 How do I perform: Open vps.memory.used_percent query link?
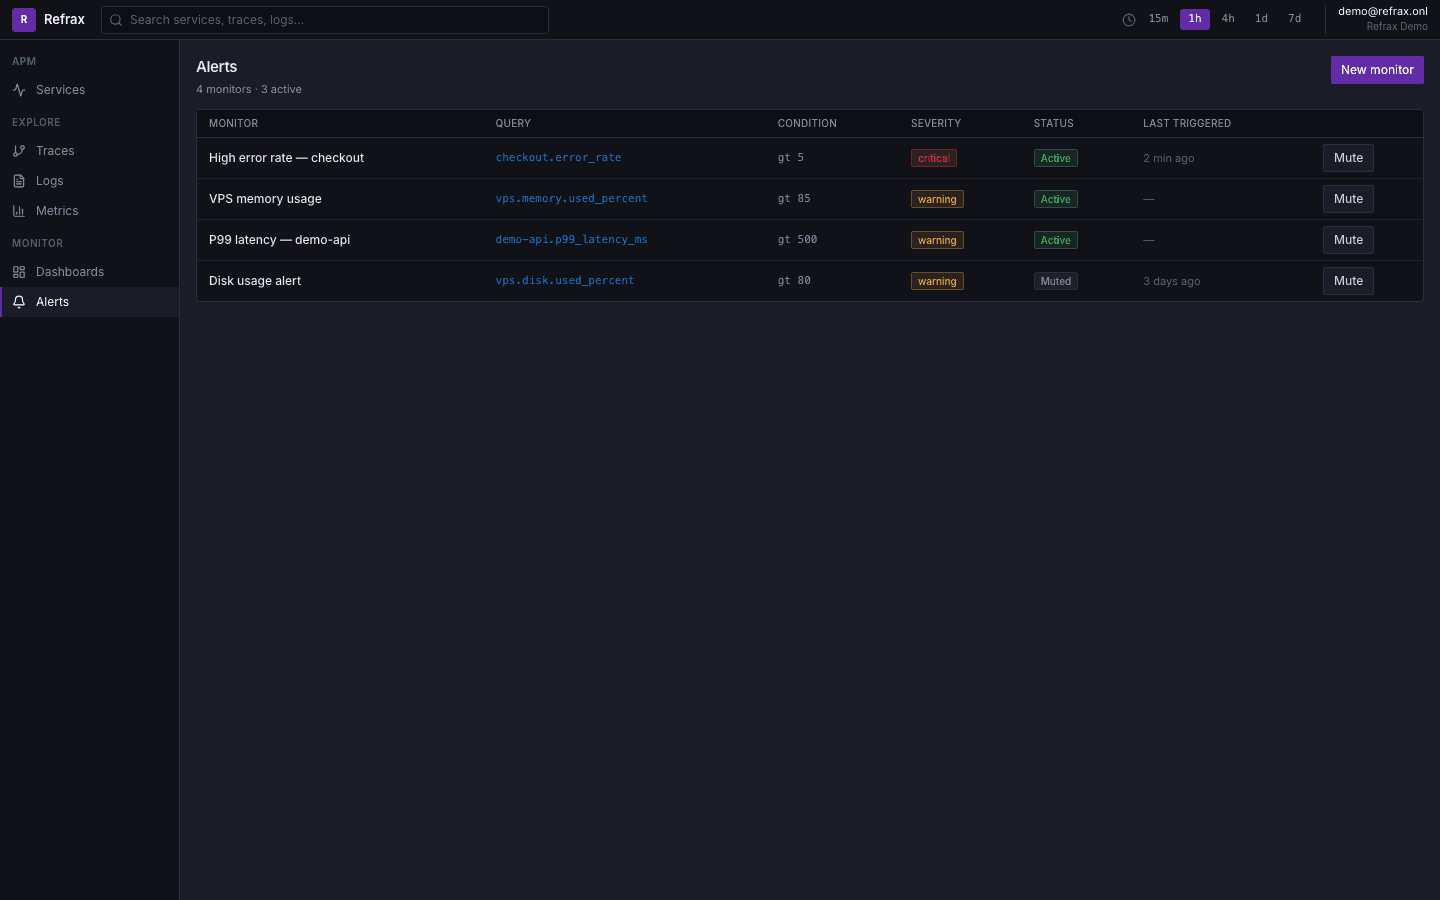point(571,199)
